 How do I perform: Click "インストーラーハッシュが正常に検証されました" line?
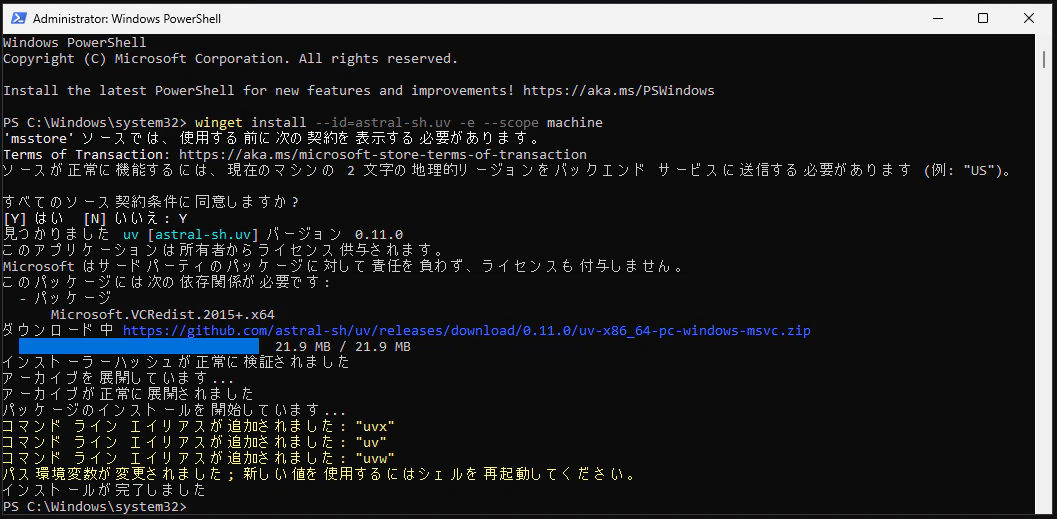coord(176,363)
